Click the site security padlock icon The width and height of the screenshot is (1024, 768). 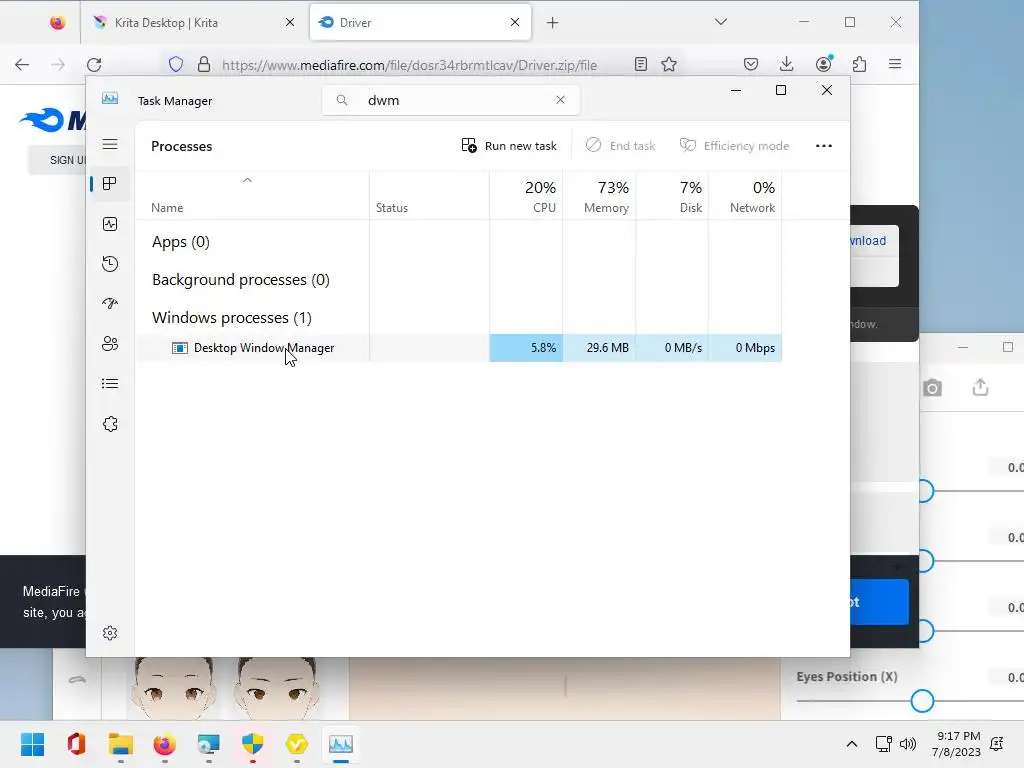[x=204, y=65]
